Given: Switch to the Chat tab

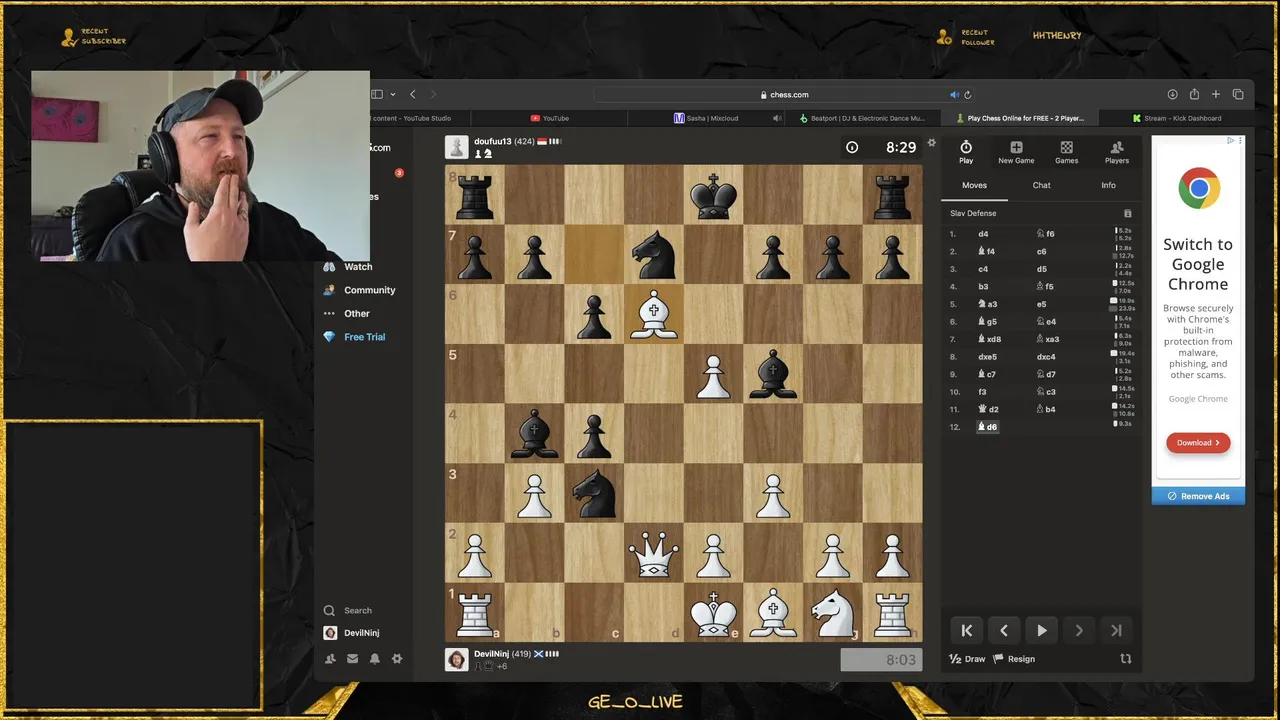Looking at the screenshot, I should click(1041, 185).
